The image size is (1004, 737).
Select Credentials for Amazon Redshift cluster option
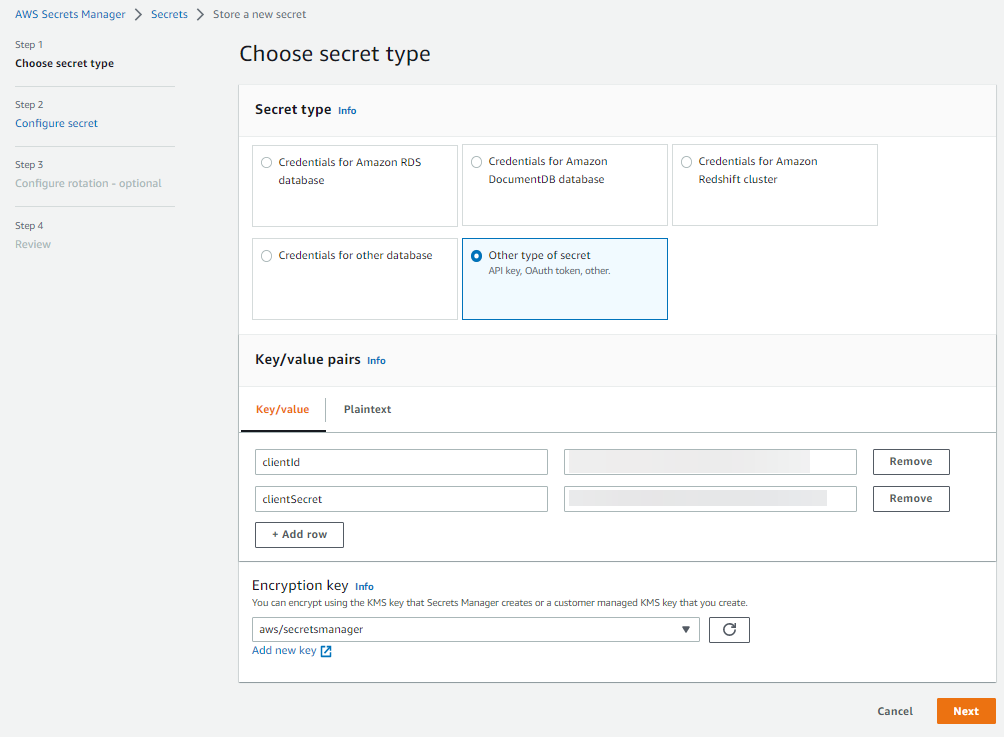click(x=686, y=162)
